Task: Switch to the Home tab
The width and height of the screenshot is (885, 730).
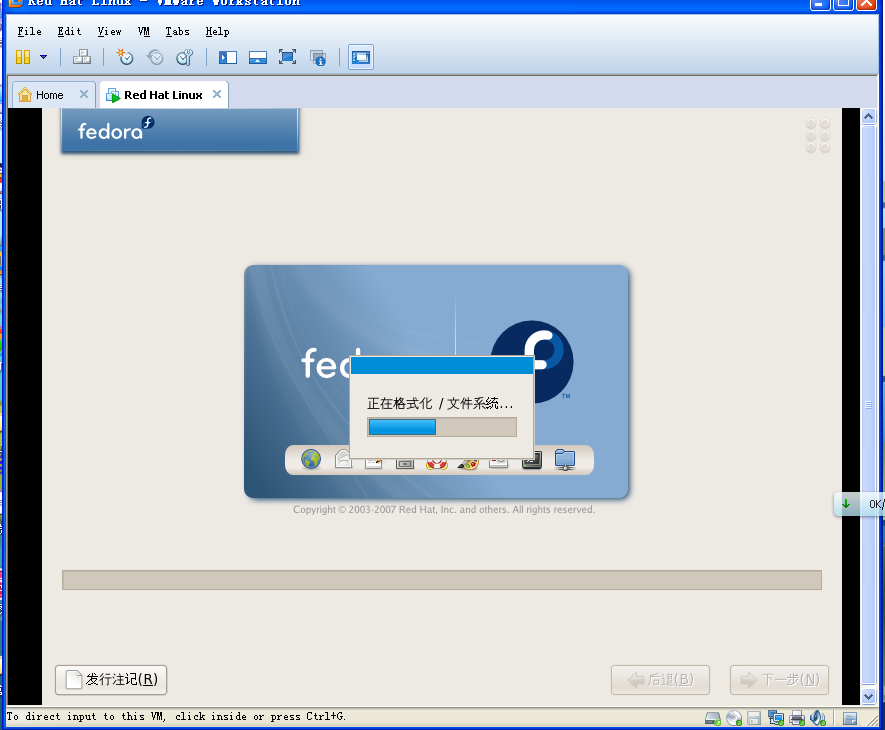Action: pyautogui.click(x=45, y=94)
